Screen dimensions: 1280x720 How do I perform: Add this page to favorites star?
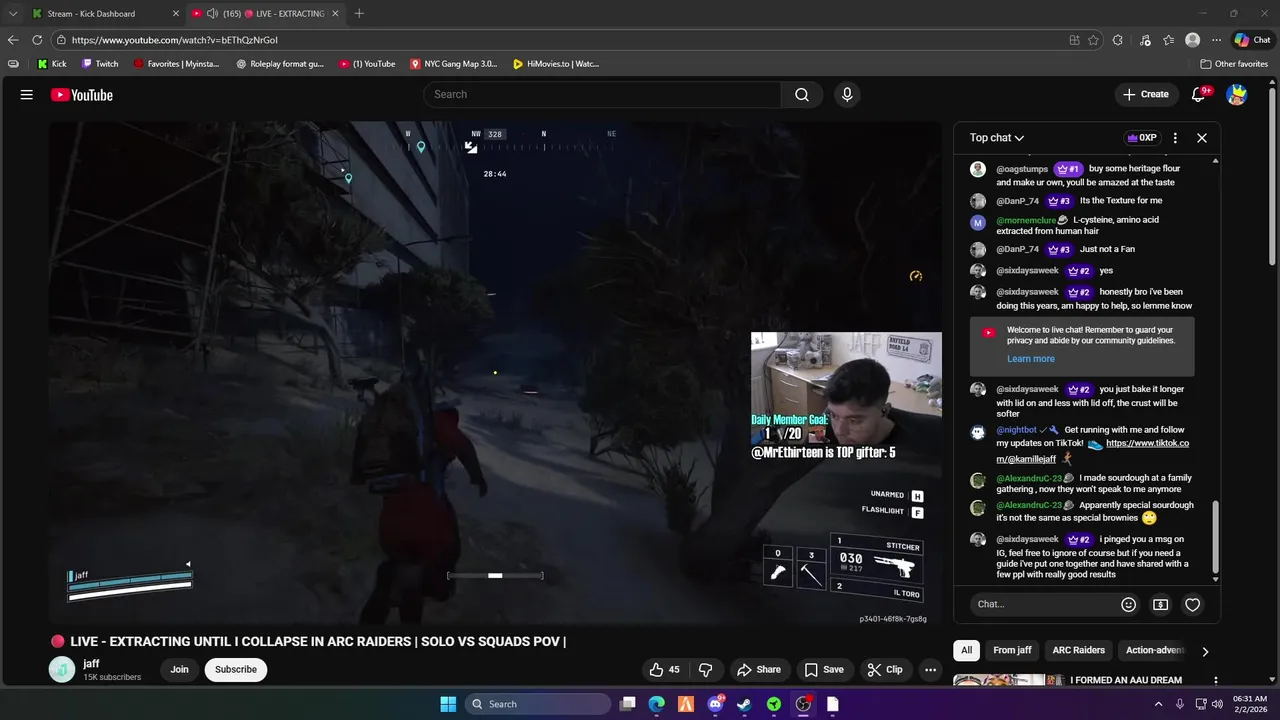pos(1093,40)
